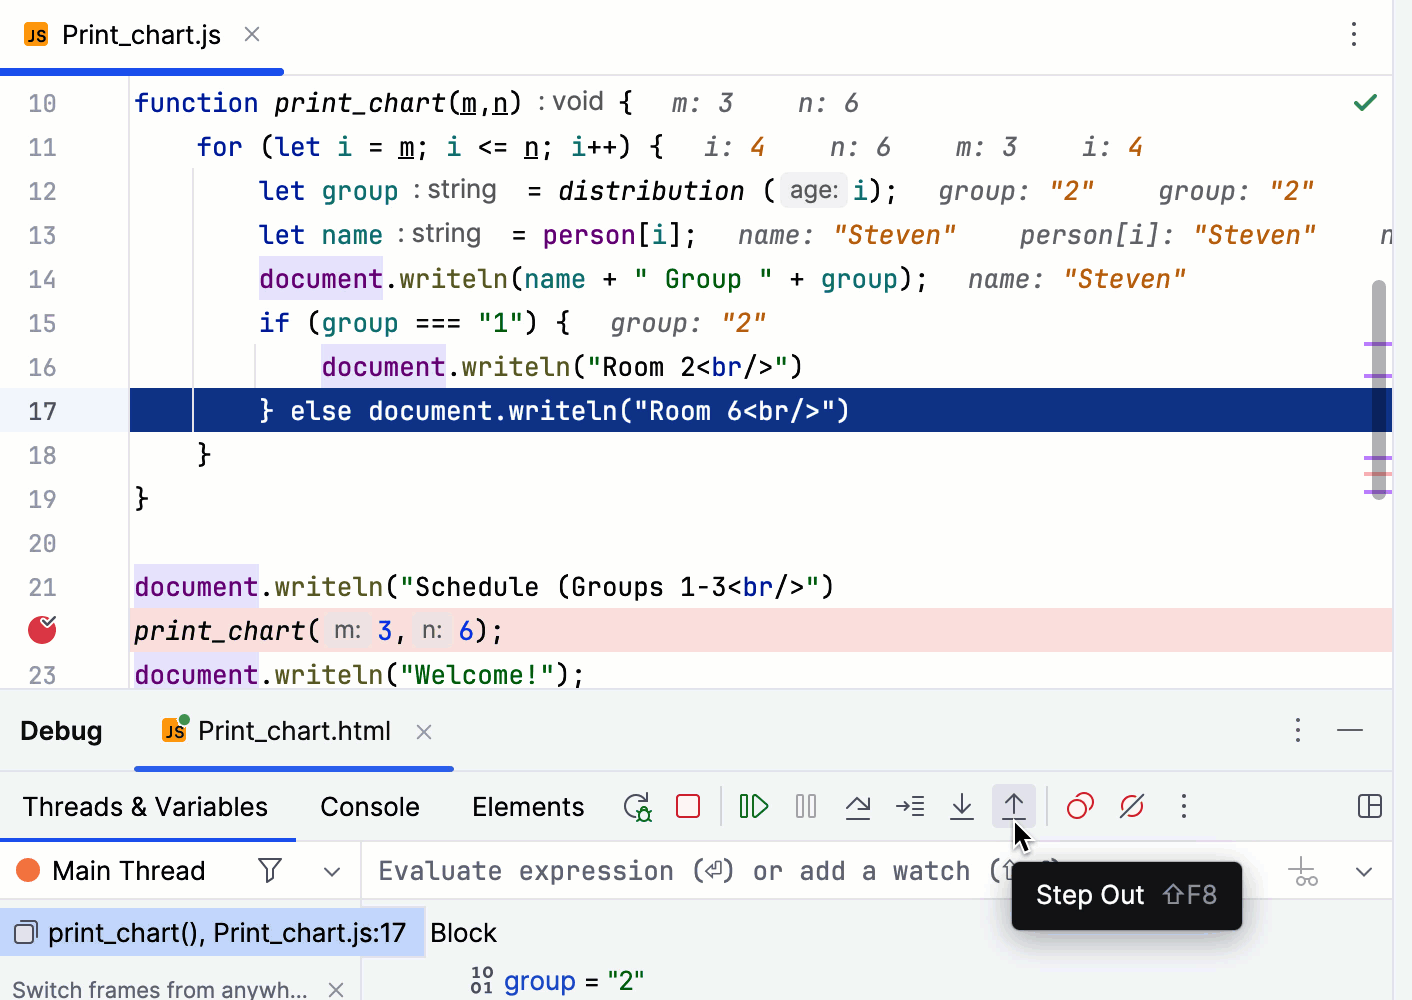Stop the debug session
This screenshot has height=1000, width=1412.
pyautogui.click(x=688, y=806)
